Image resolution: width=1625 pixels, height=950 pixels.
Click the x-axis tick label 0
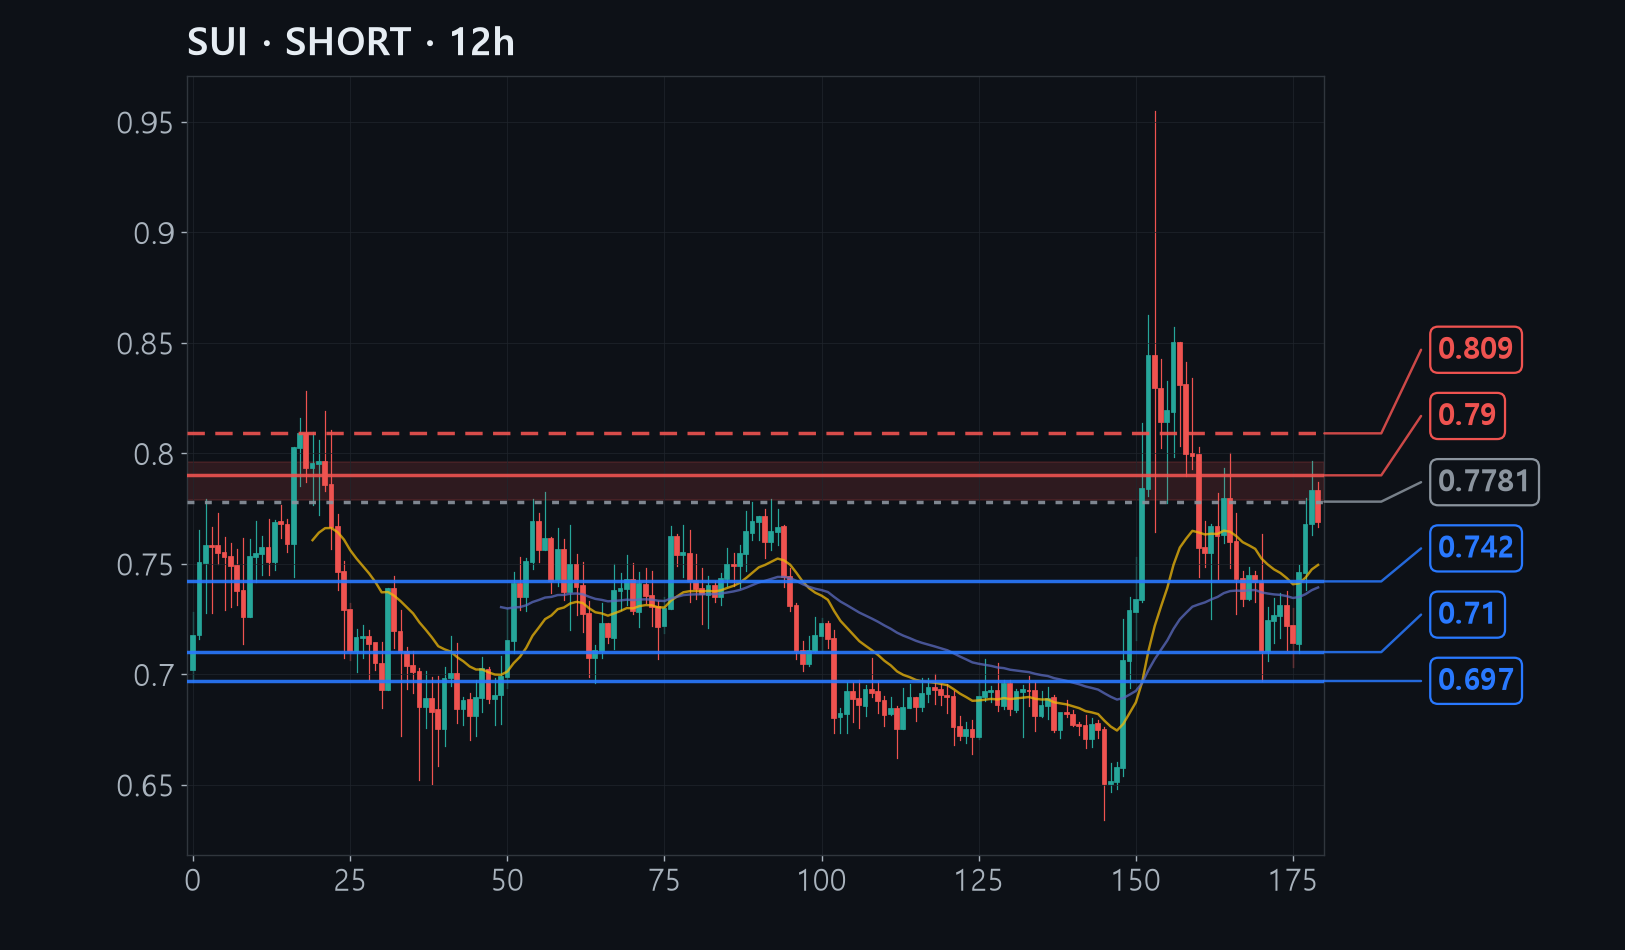pyautogui.click(x=193, y=881)
